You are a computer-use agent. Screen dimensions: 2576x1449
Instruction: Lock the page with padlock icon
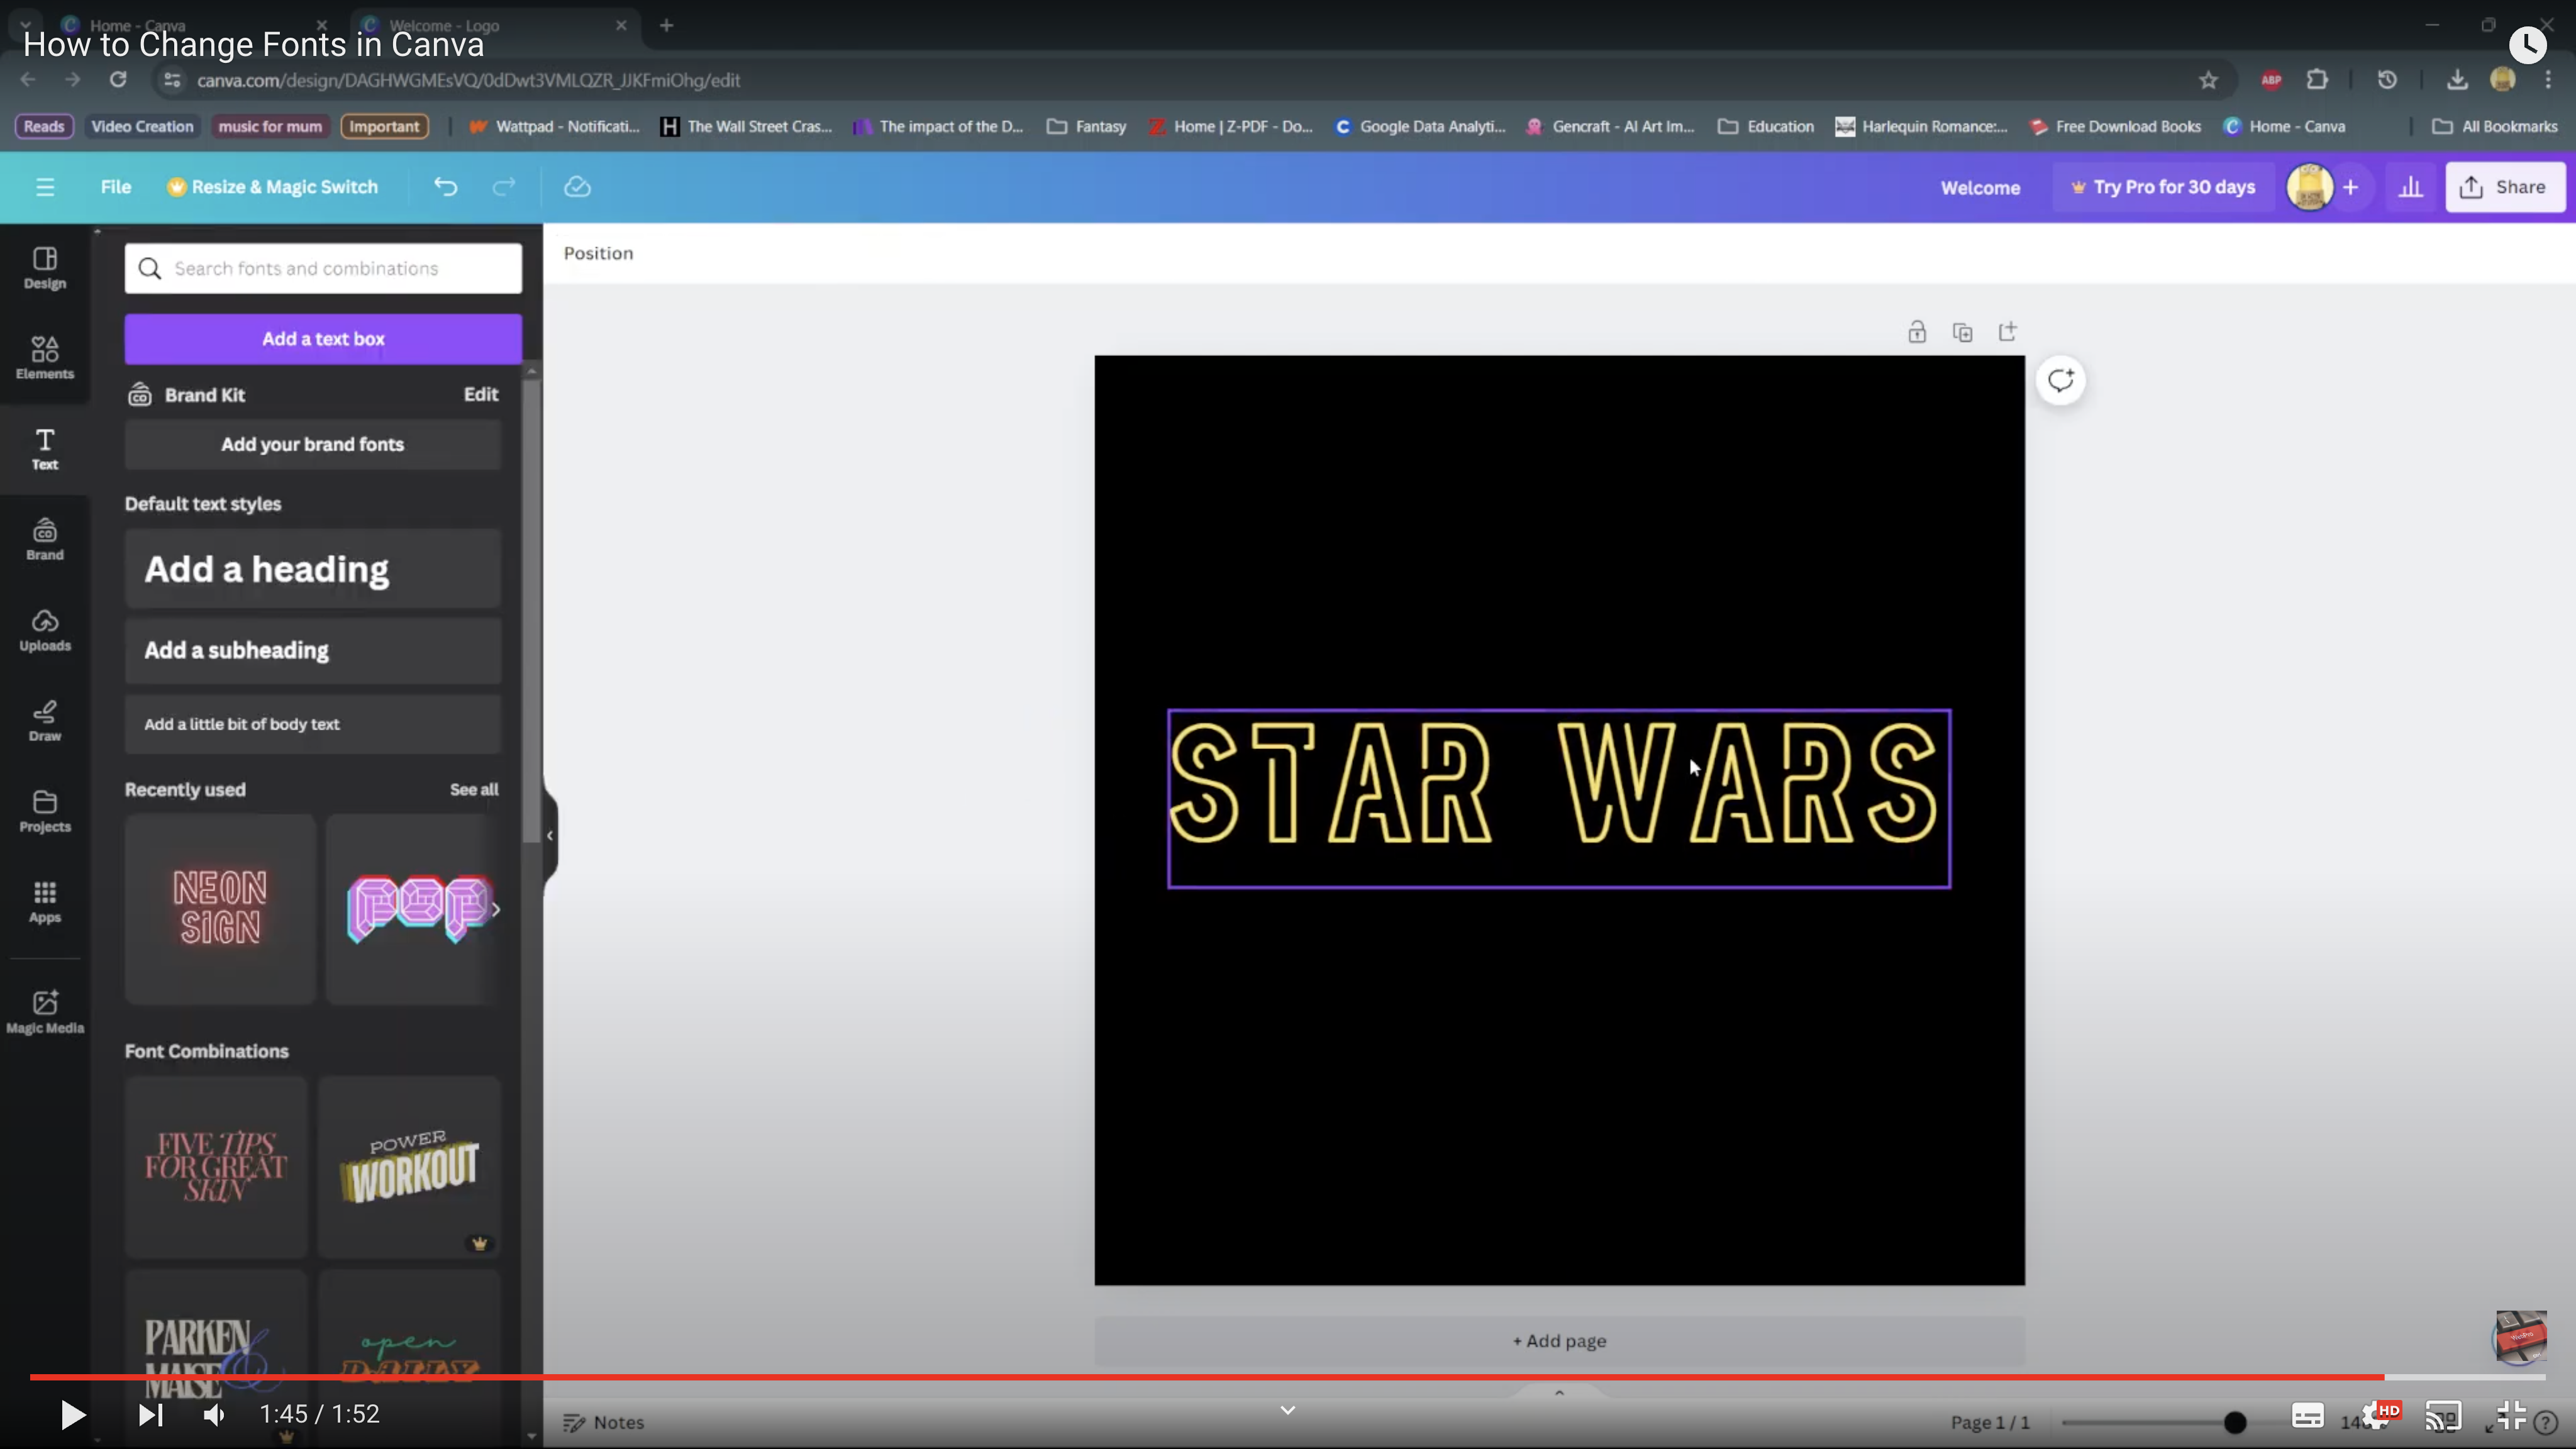(1916, 332)
